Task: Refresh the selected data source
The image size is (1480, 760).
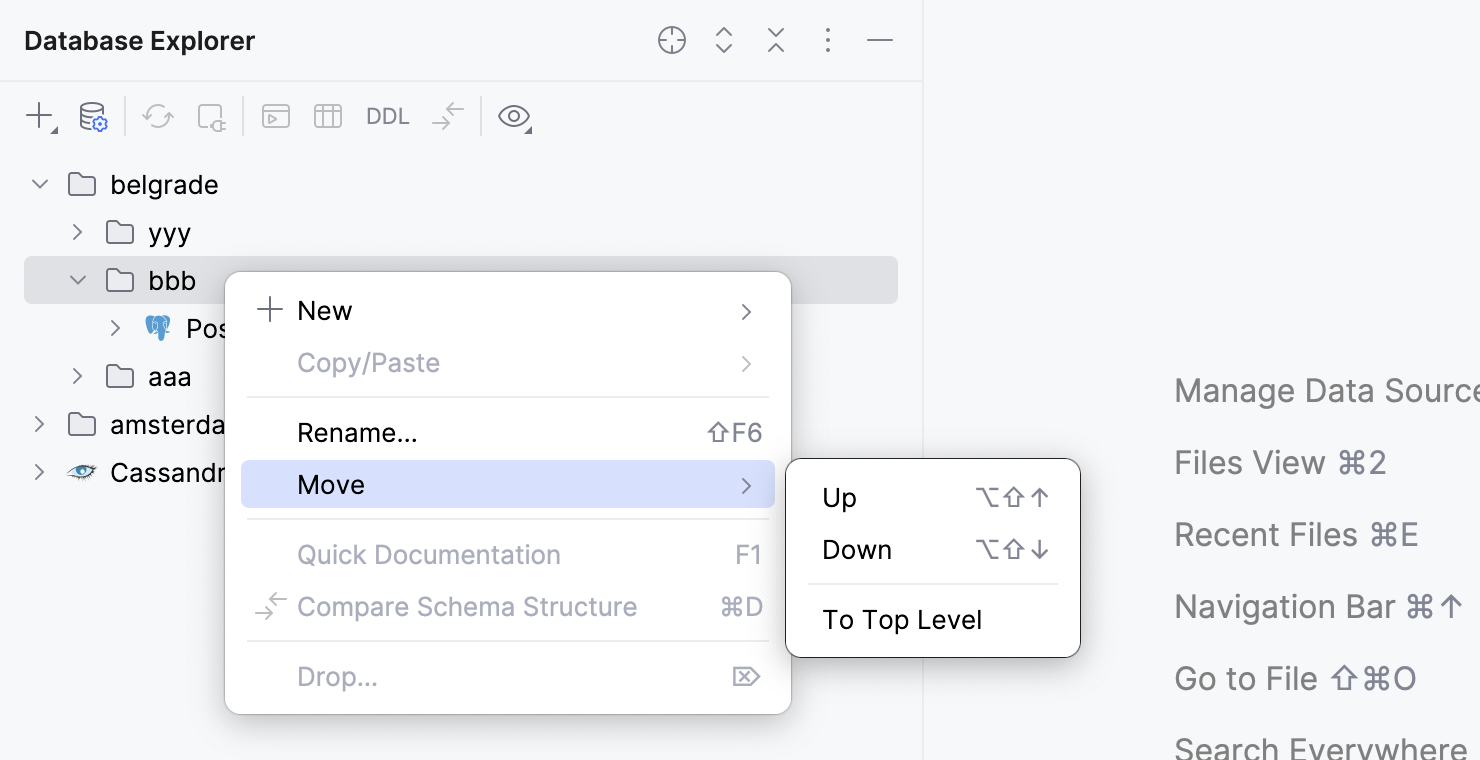Action: click(x=157, y=116)
